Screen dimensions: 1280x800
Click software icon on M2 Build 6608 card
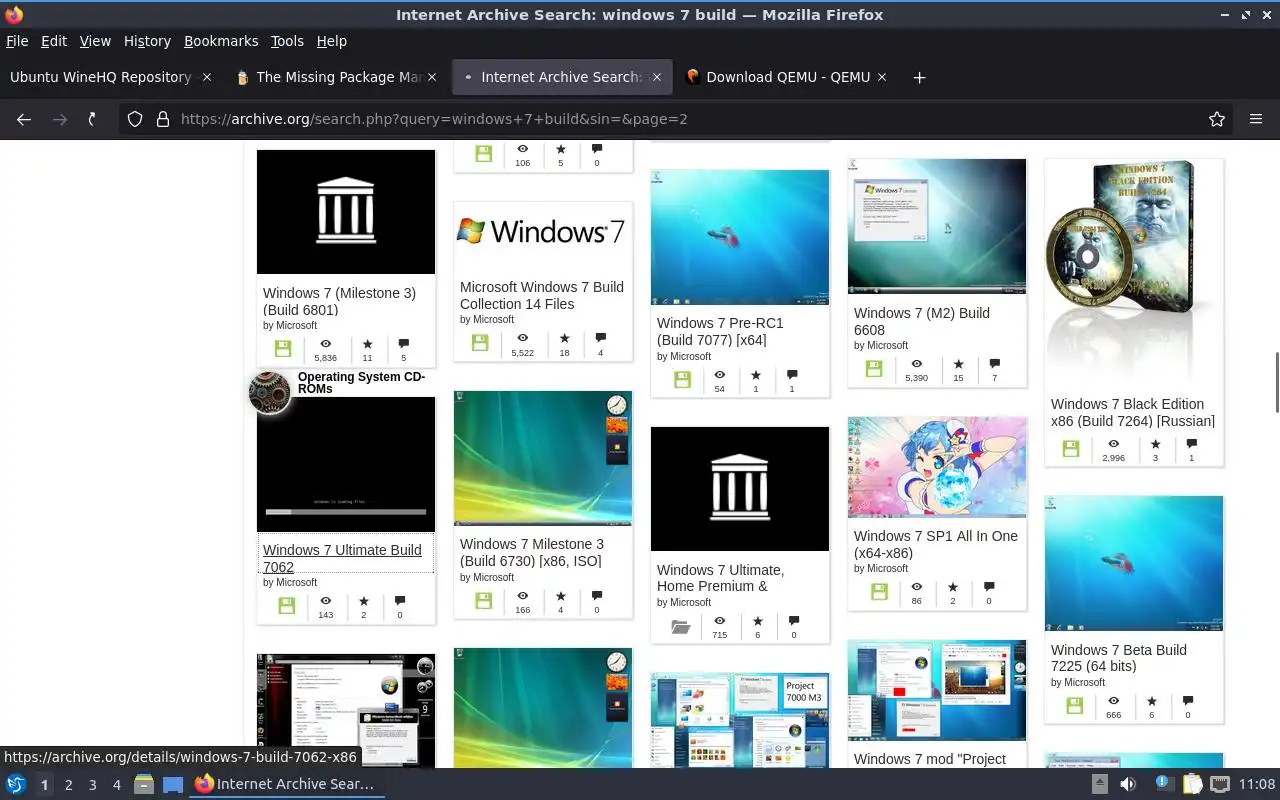(x=873, y=369)
